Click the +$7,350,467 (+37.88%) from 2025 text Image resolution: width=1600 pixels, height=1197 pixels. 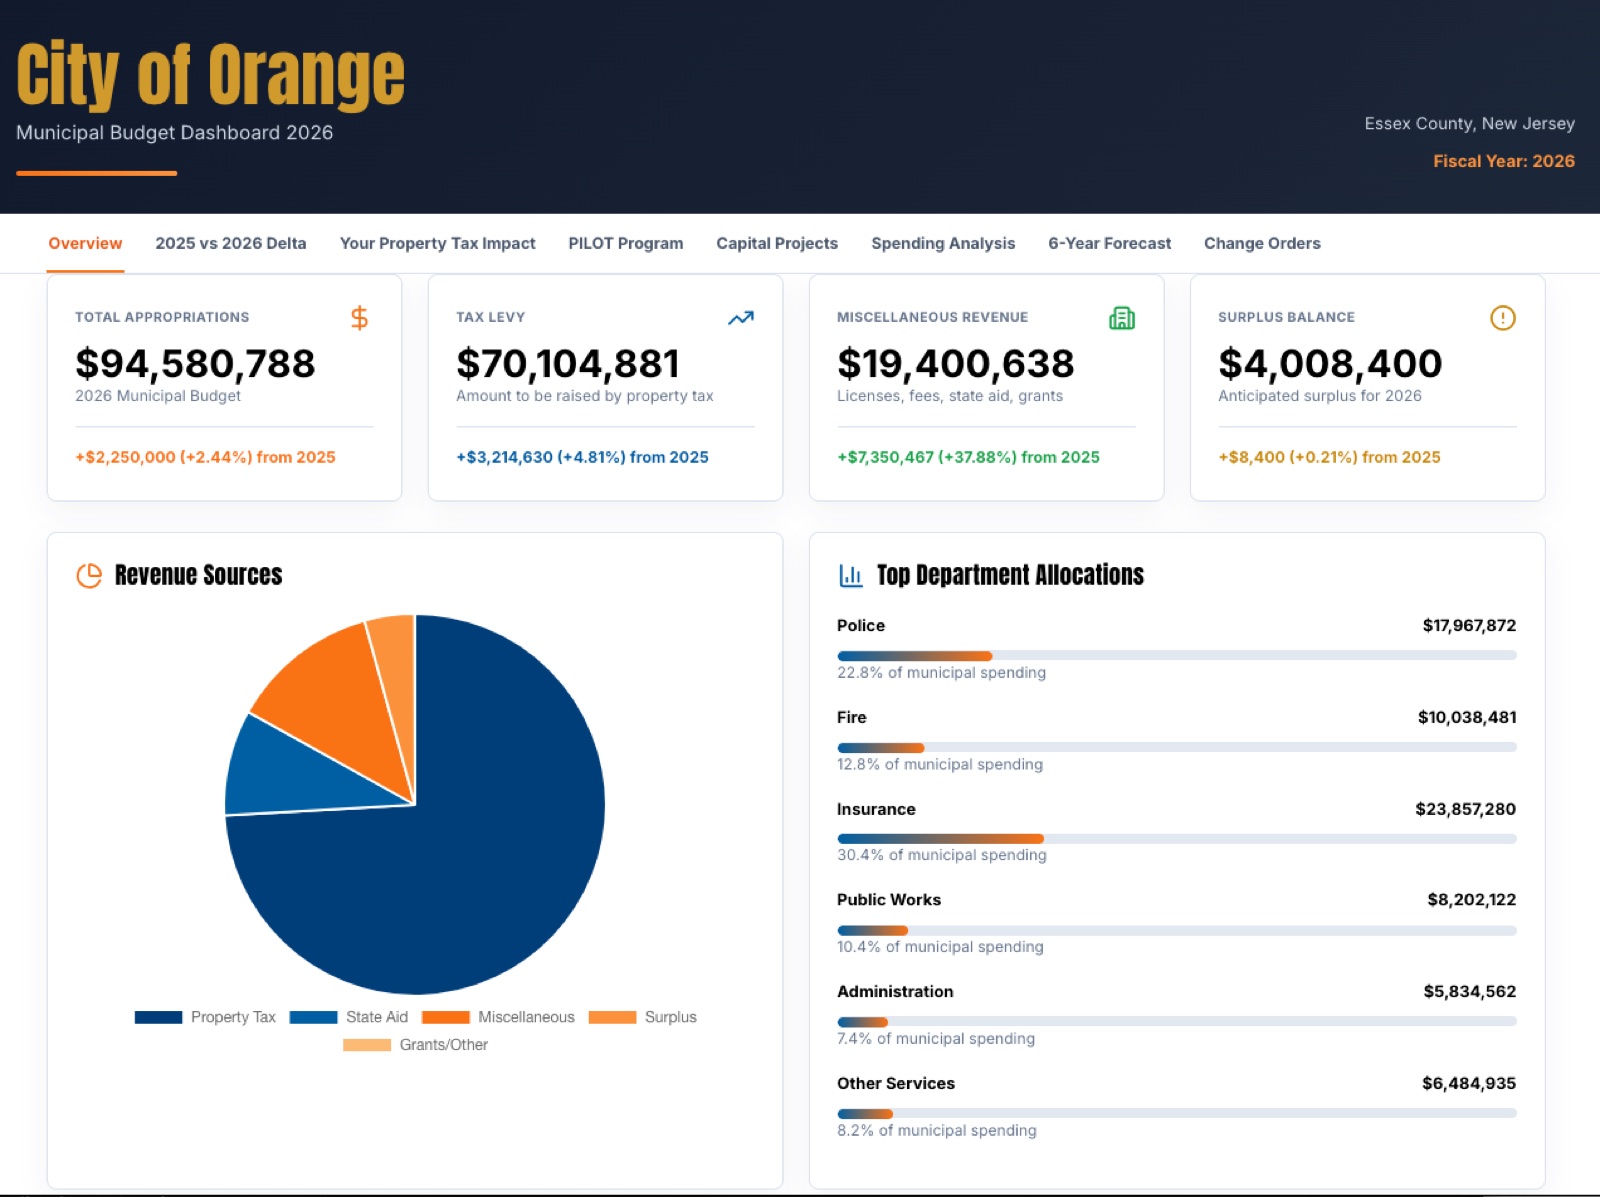[x=968, y=457]
